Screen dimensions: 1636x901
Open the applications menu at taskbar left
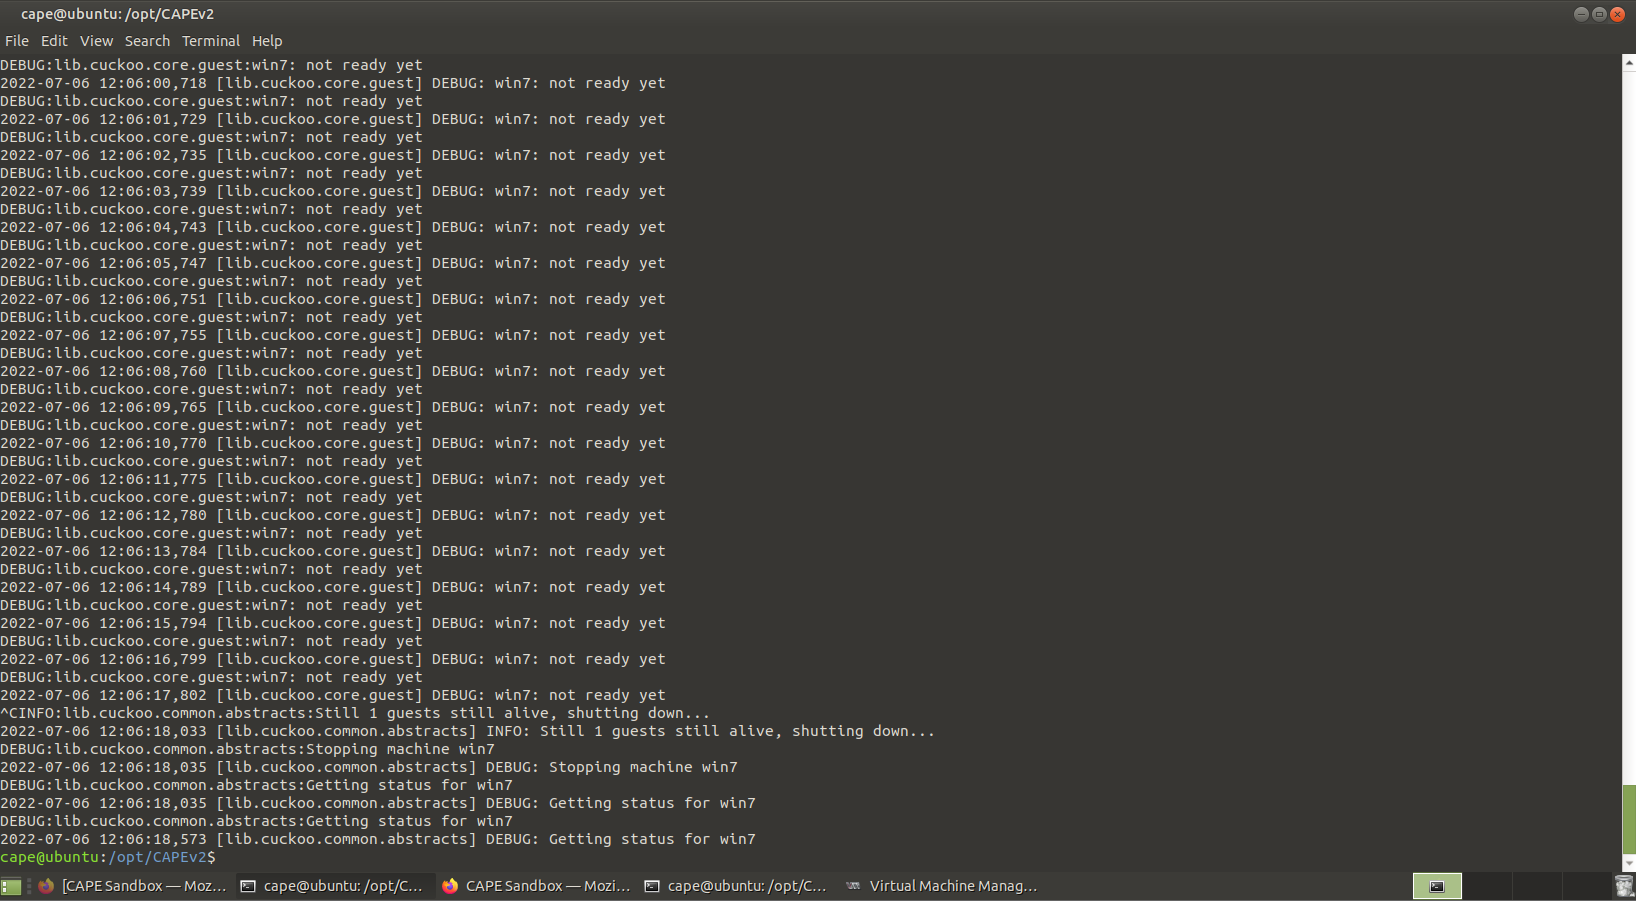[x=11, y=886]
